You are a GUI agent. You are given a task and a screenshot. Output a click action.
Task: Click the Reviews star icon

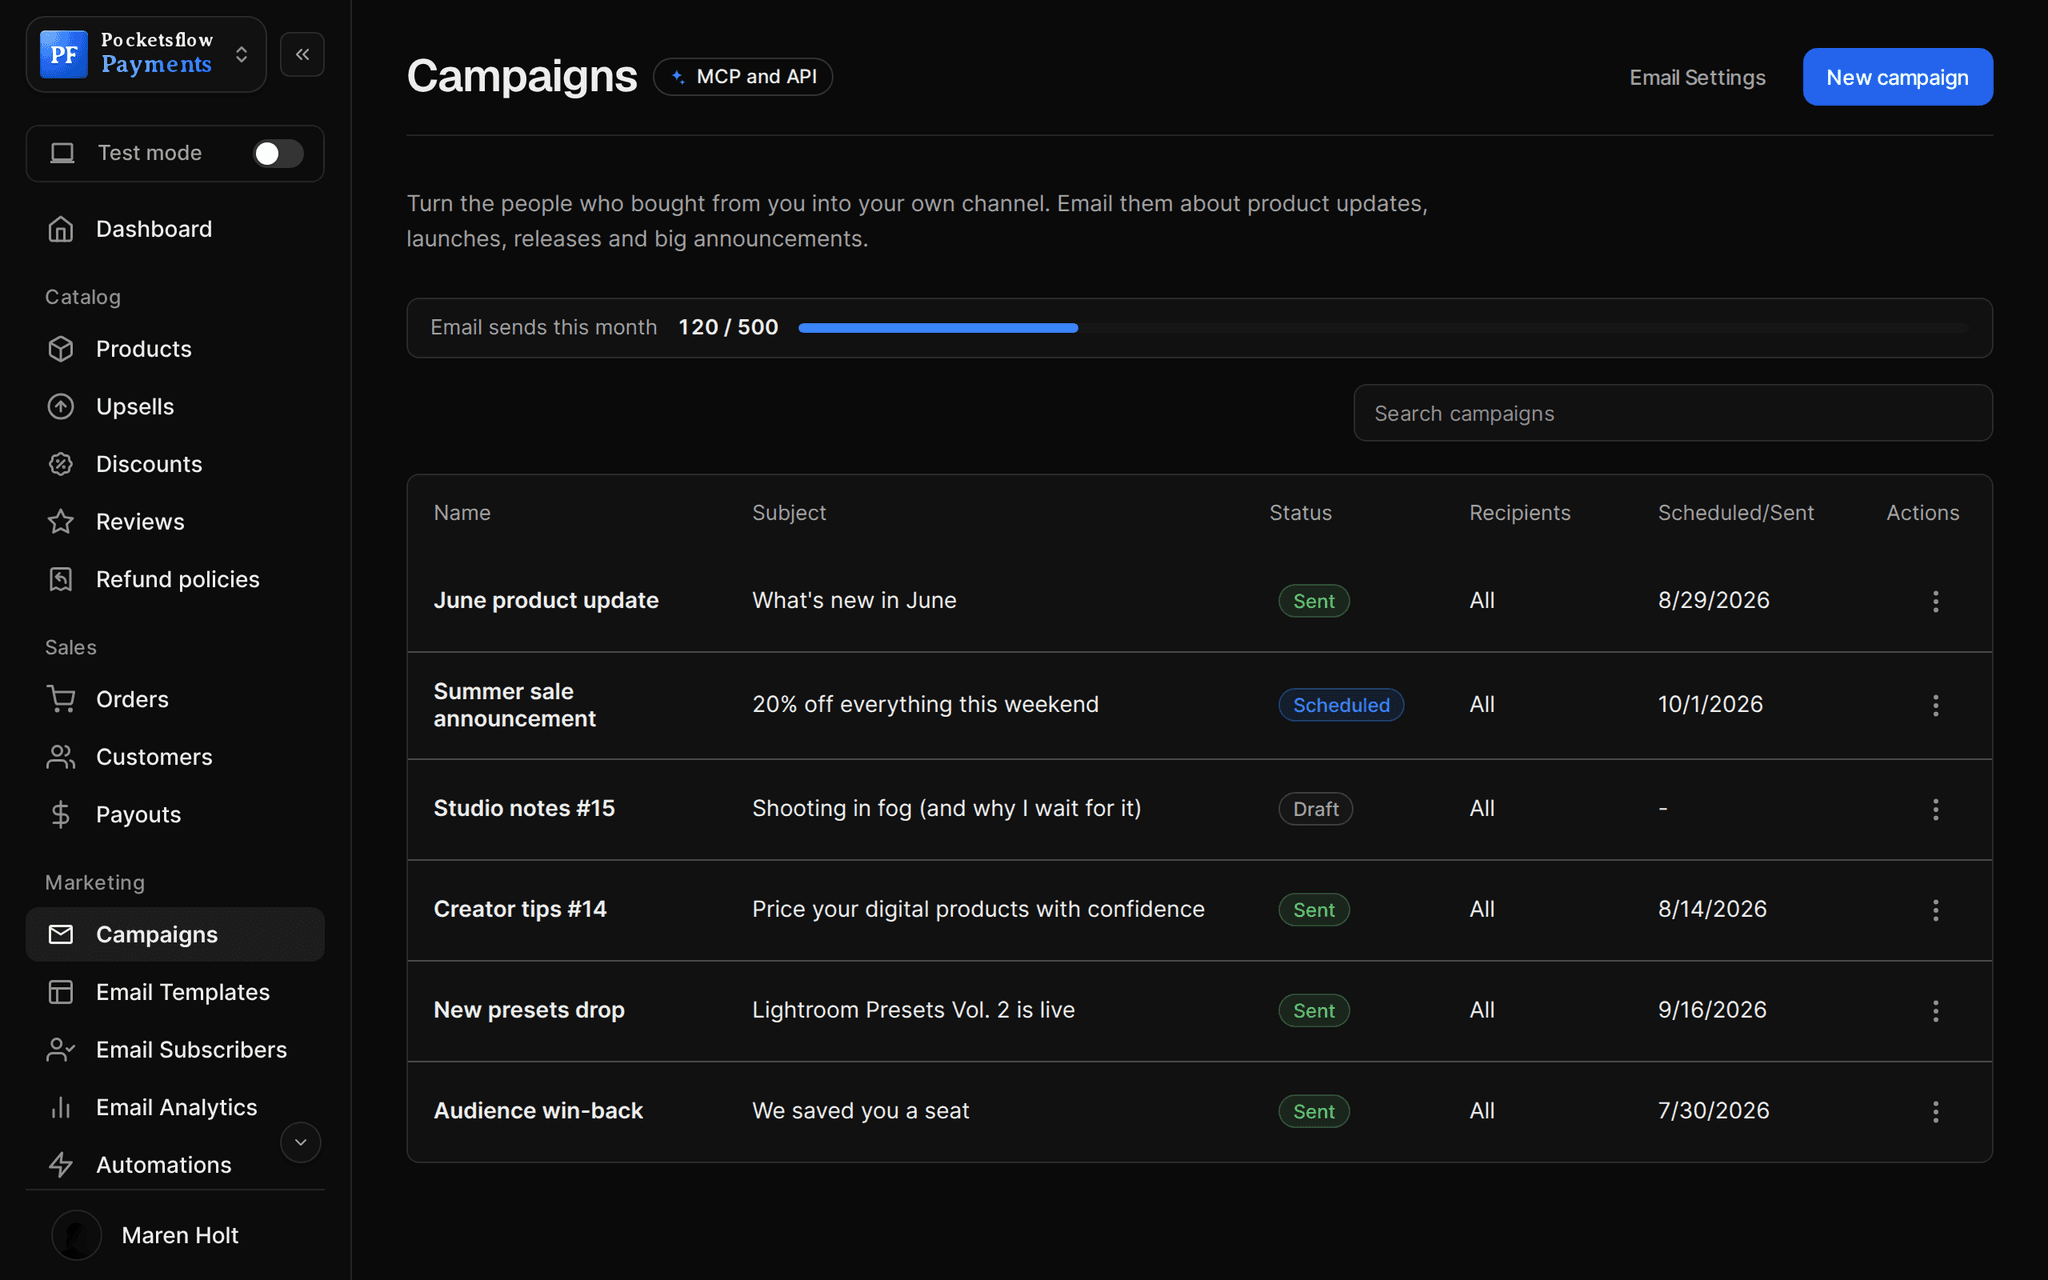pyautogui.click(x=61, y=522)
